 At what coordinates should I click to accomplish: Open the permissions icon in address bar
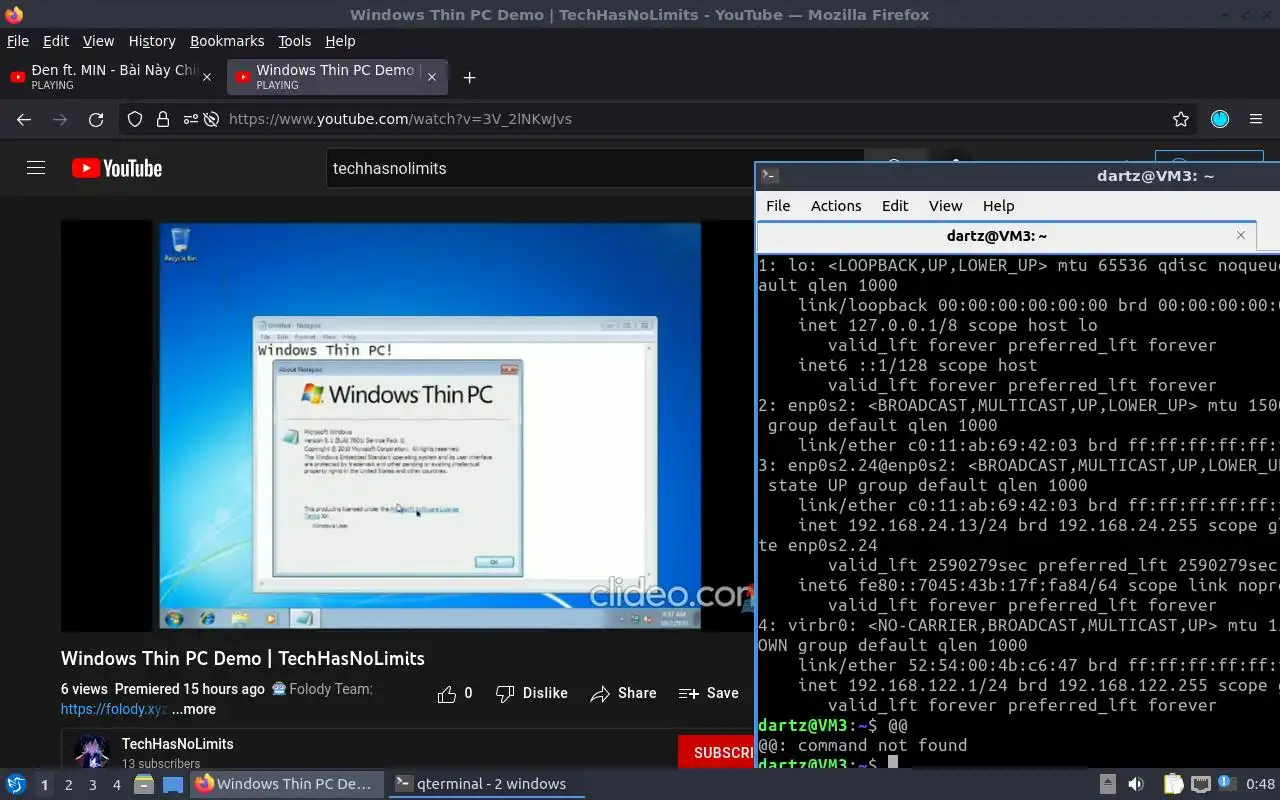click(x=190, y=119)
